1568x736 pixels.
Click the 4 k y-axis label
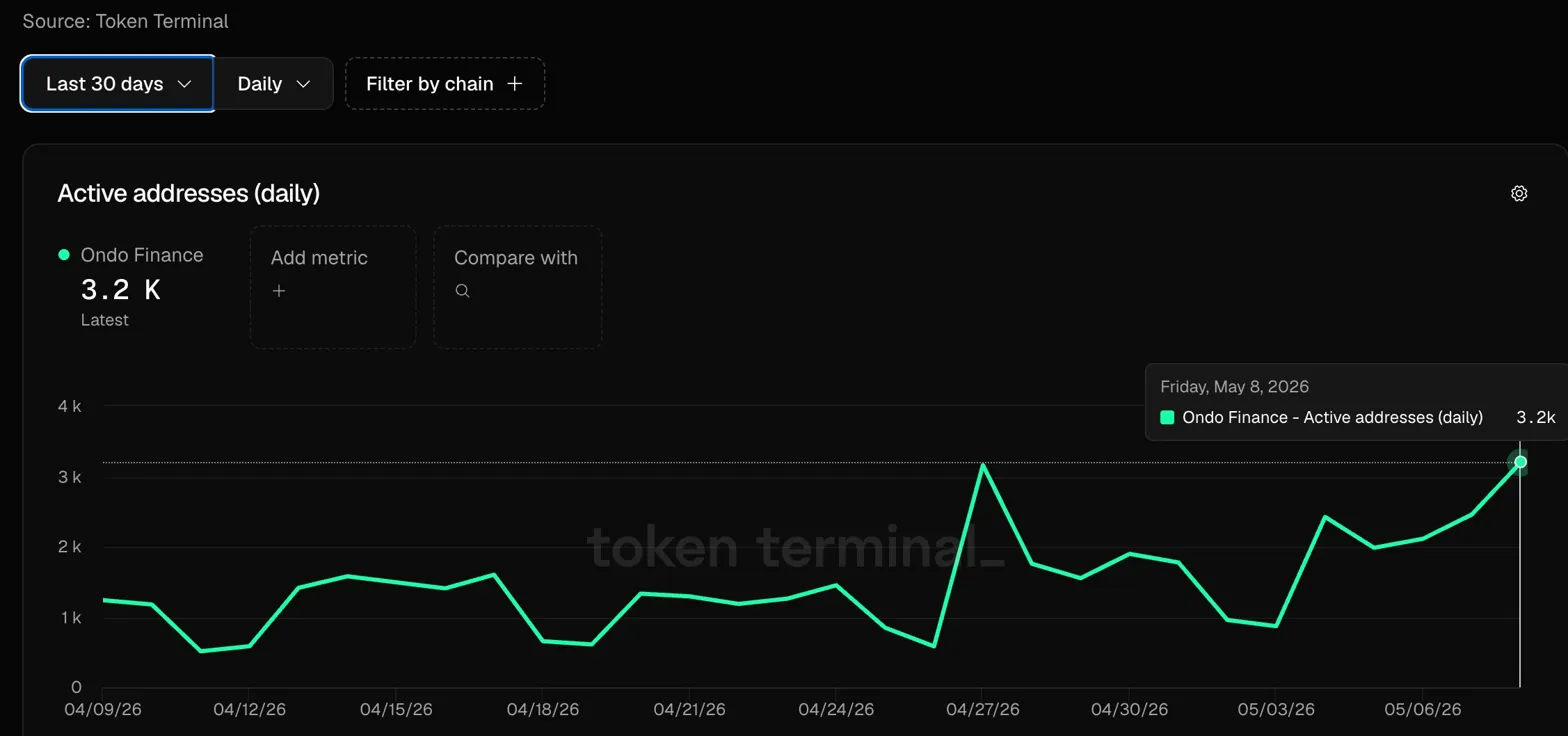[70, 406]
